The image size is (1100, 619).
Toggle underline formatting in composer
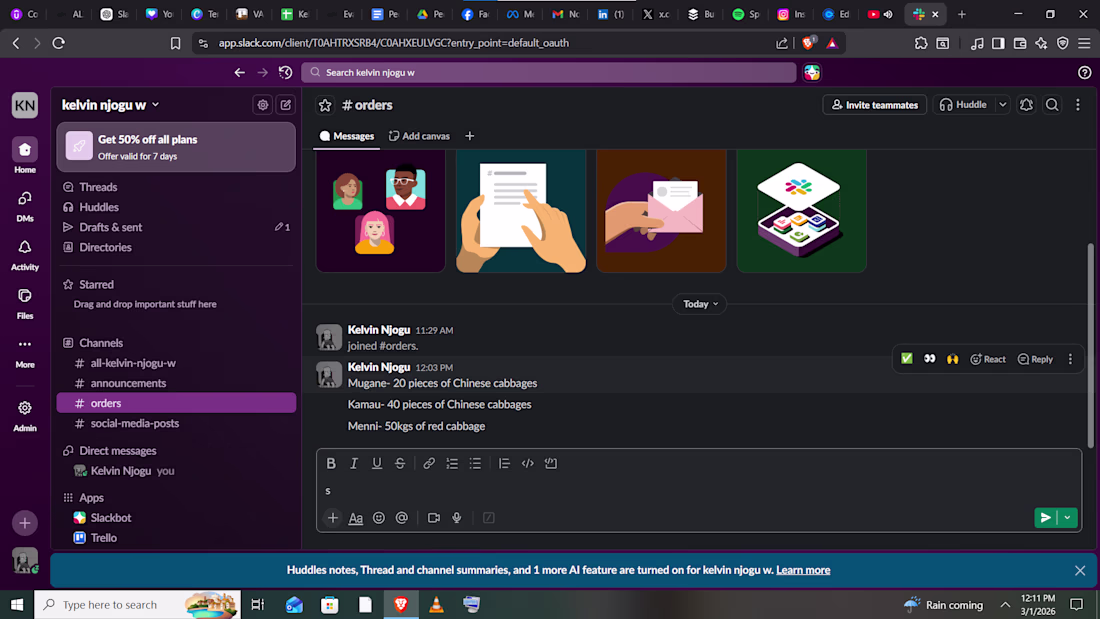point(377,463)
